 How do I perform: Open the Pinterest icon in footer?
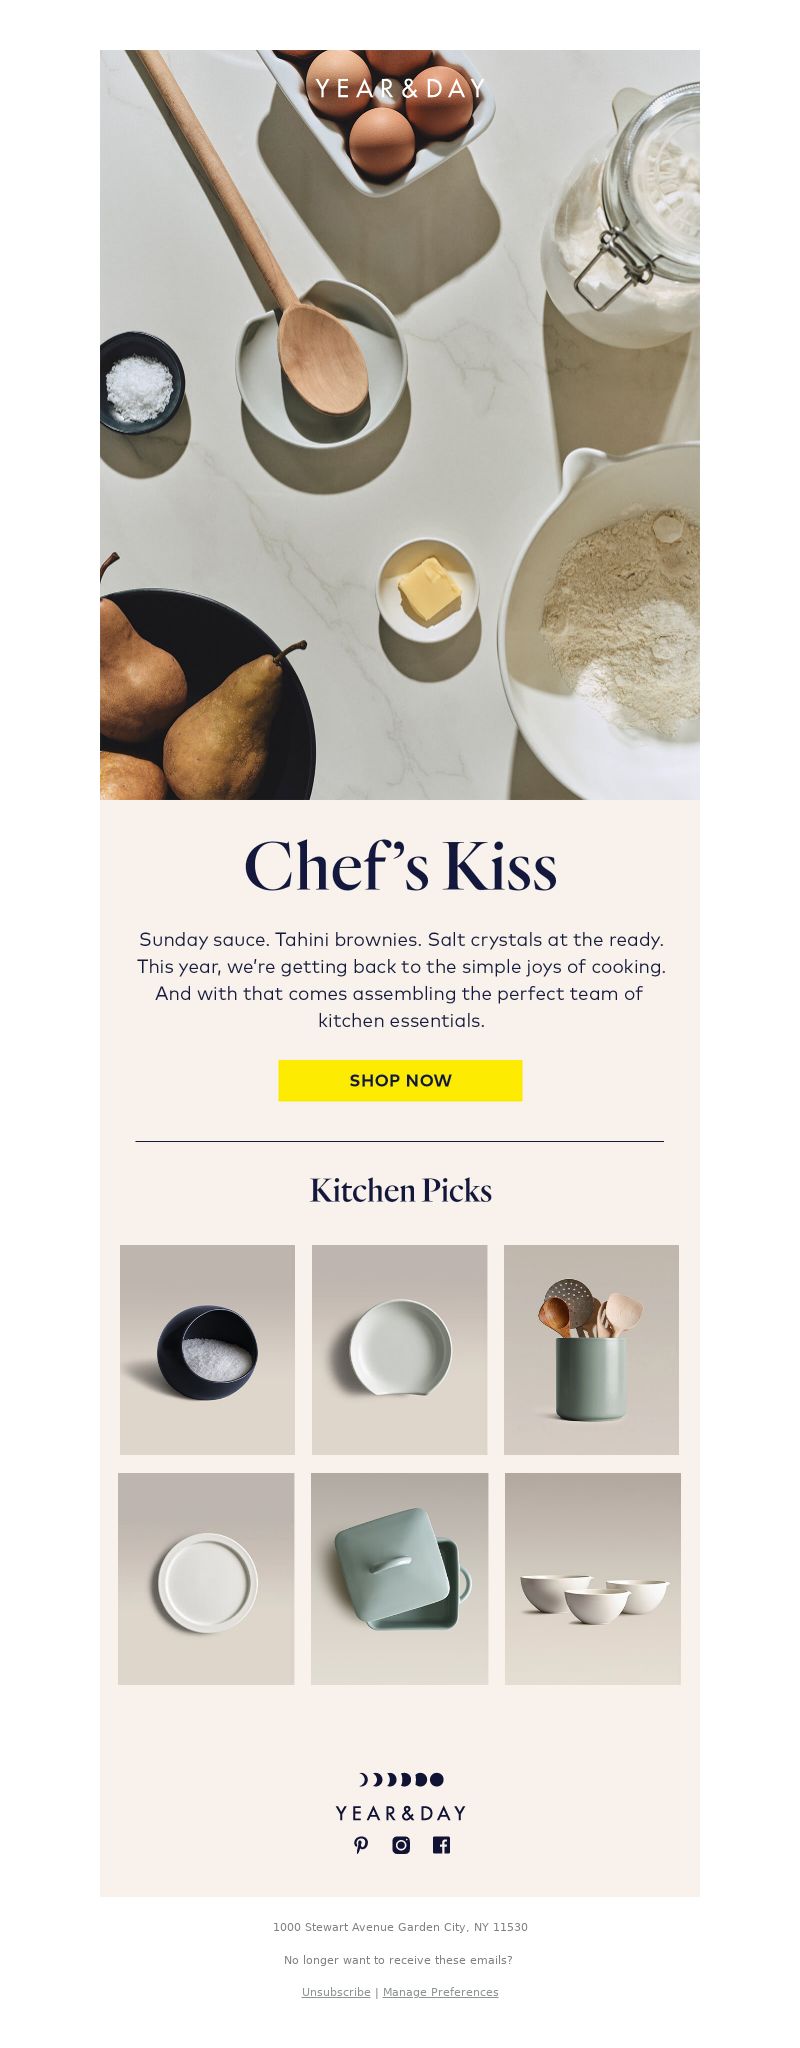coord(361,1845)
